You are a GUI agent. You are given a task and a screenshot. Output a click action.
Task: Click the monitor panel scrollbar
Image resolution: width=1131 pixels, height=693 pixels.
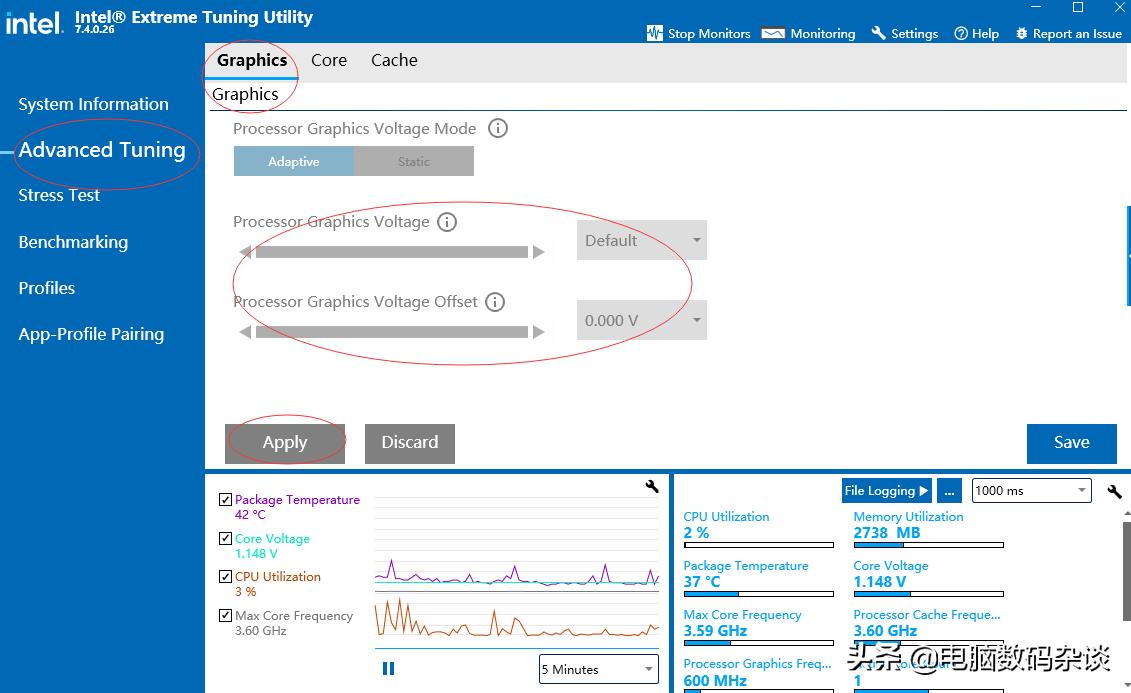(1127, 572)
